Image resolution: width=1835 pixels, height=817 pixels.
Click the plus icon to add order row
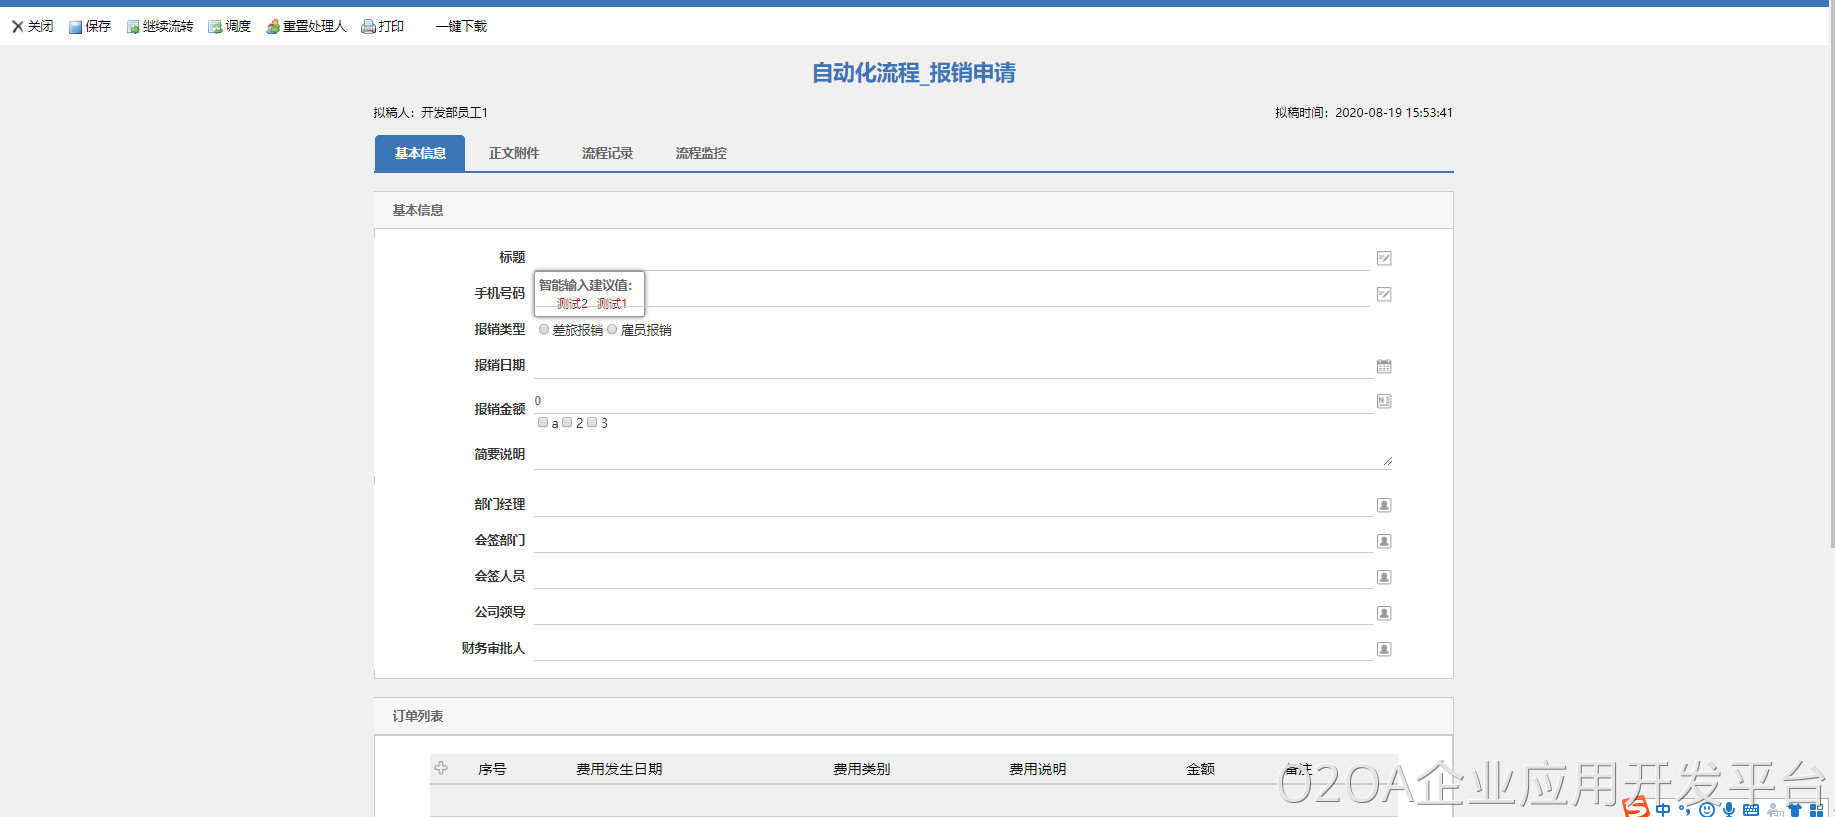click(441, 768)
